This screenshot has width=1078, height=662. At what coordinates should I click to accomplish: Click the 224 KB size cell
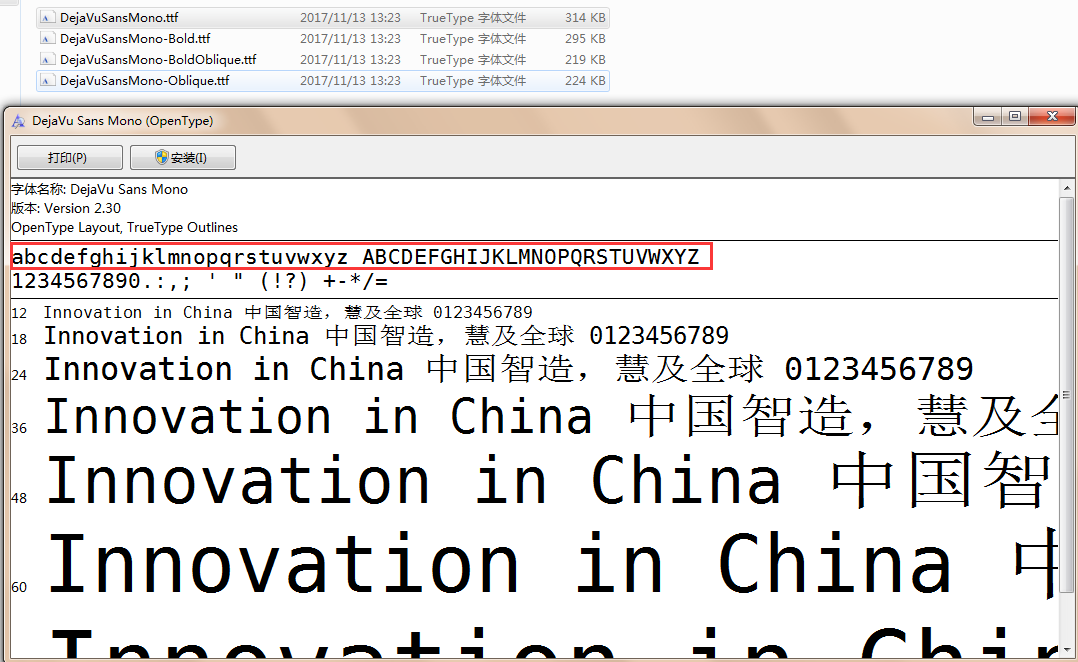[x=585, y=81]
